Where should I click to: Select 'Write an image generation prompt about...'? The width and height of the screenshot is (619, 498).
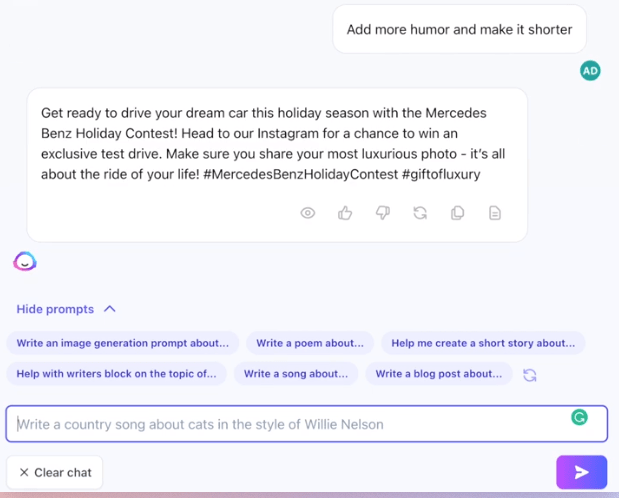point(123,343)
